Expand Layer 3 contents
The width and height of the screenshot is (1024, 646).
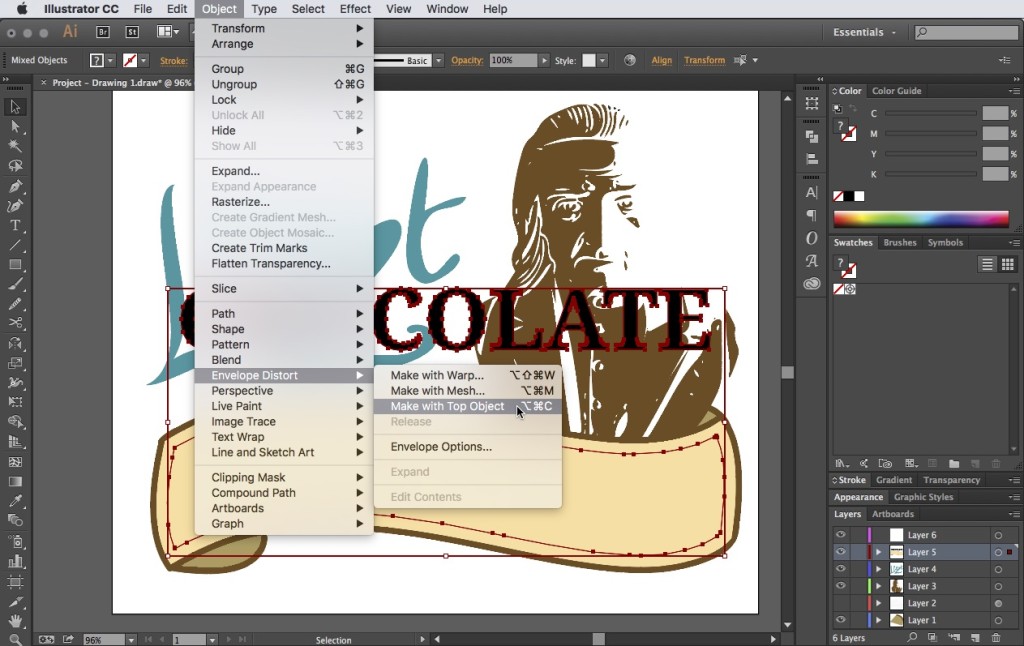tap(878, 586)
